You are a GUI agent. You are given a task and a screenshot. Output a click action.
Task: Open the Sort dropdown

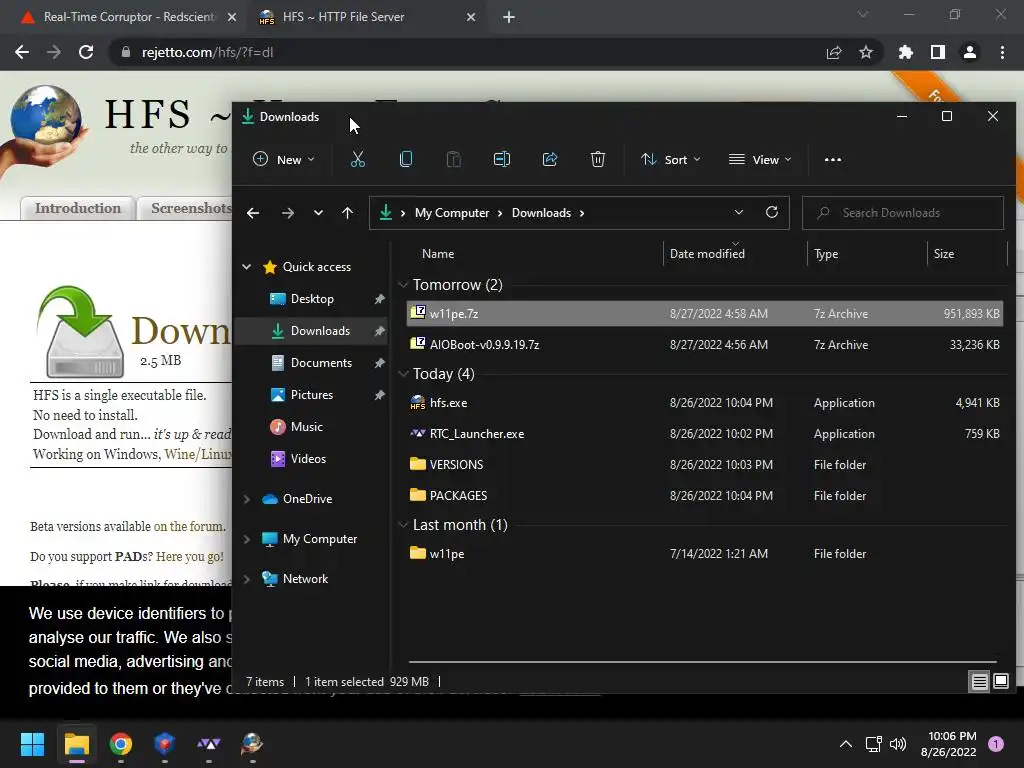point(671,159)
